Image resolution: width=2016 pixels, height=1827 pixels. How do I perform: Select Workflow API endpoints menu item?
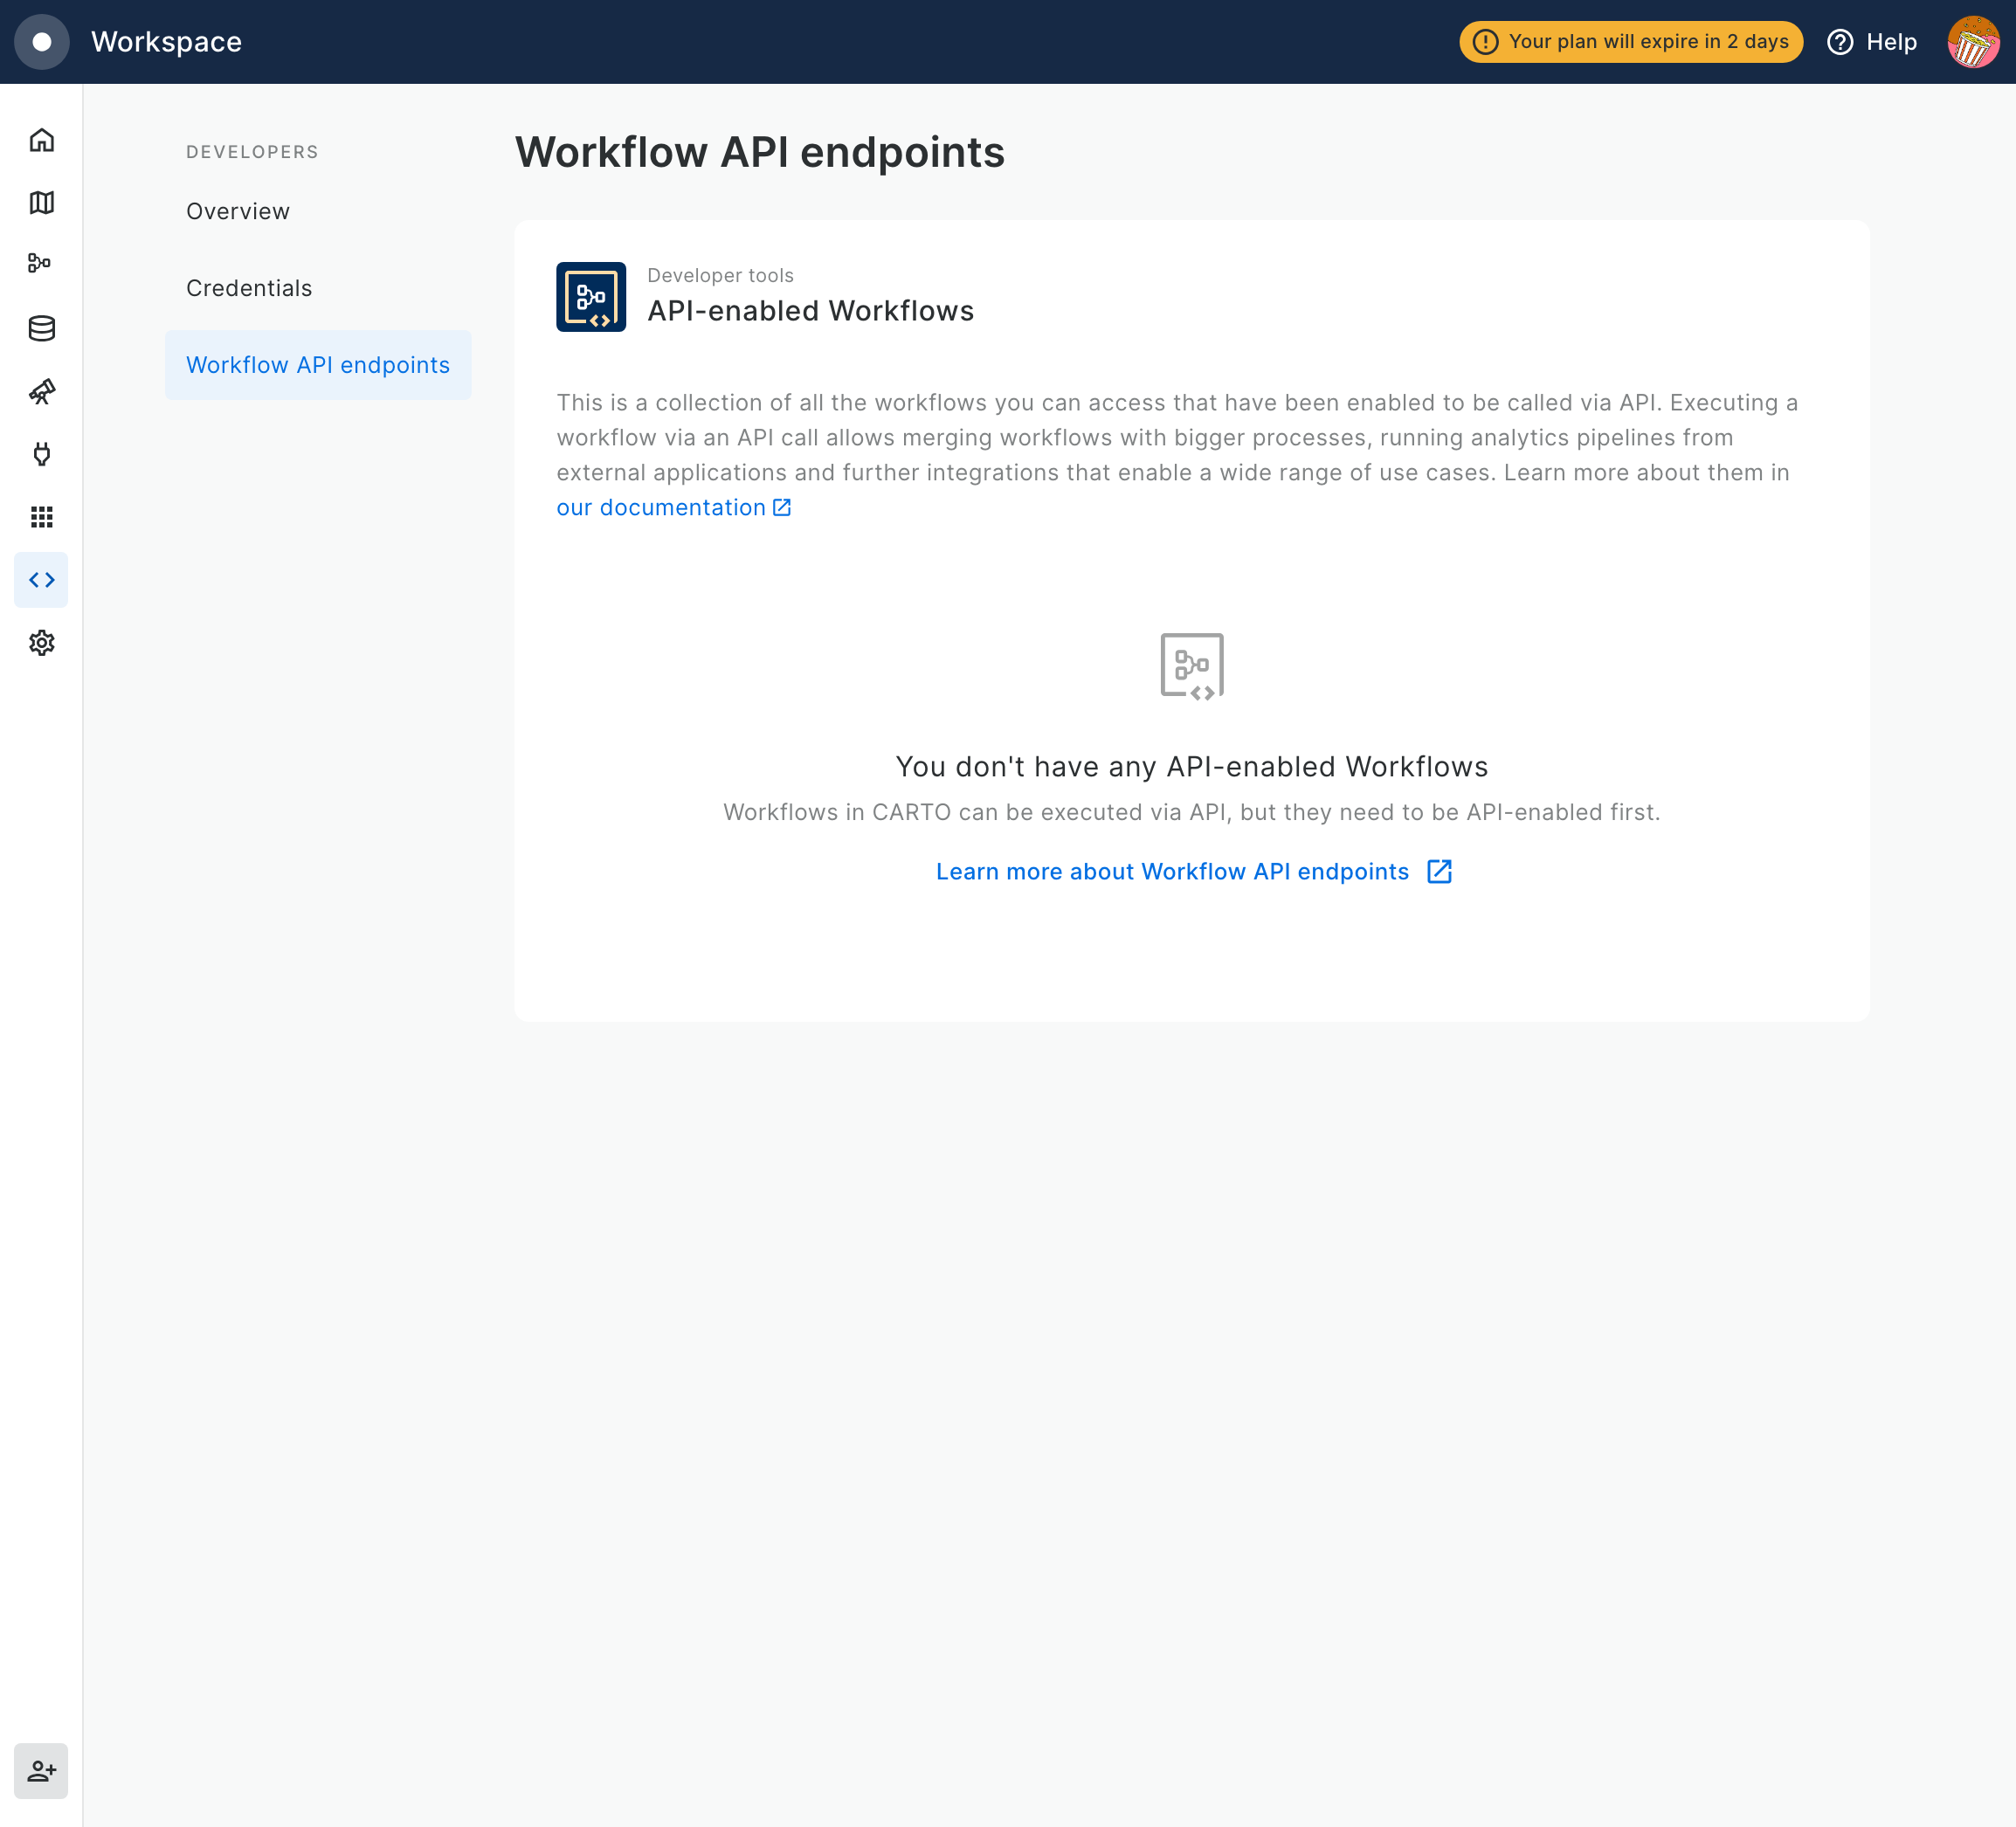pyautogui.click(x=318, y=365)
